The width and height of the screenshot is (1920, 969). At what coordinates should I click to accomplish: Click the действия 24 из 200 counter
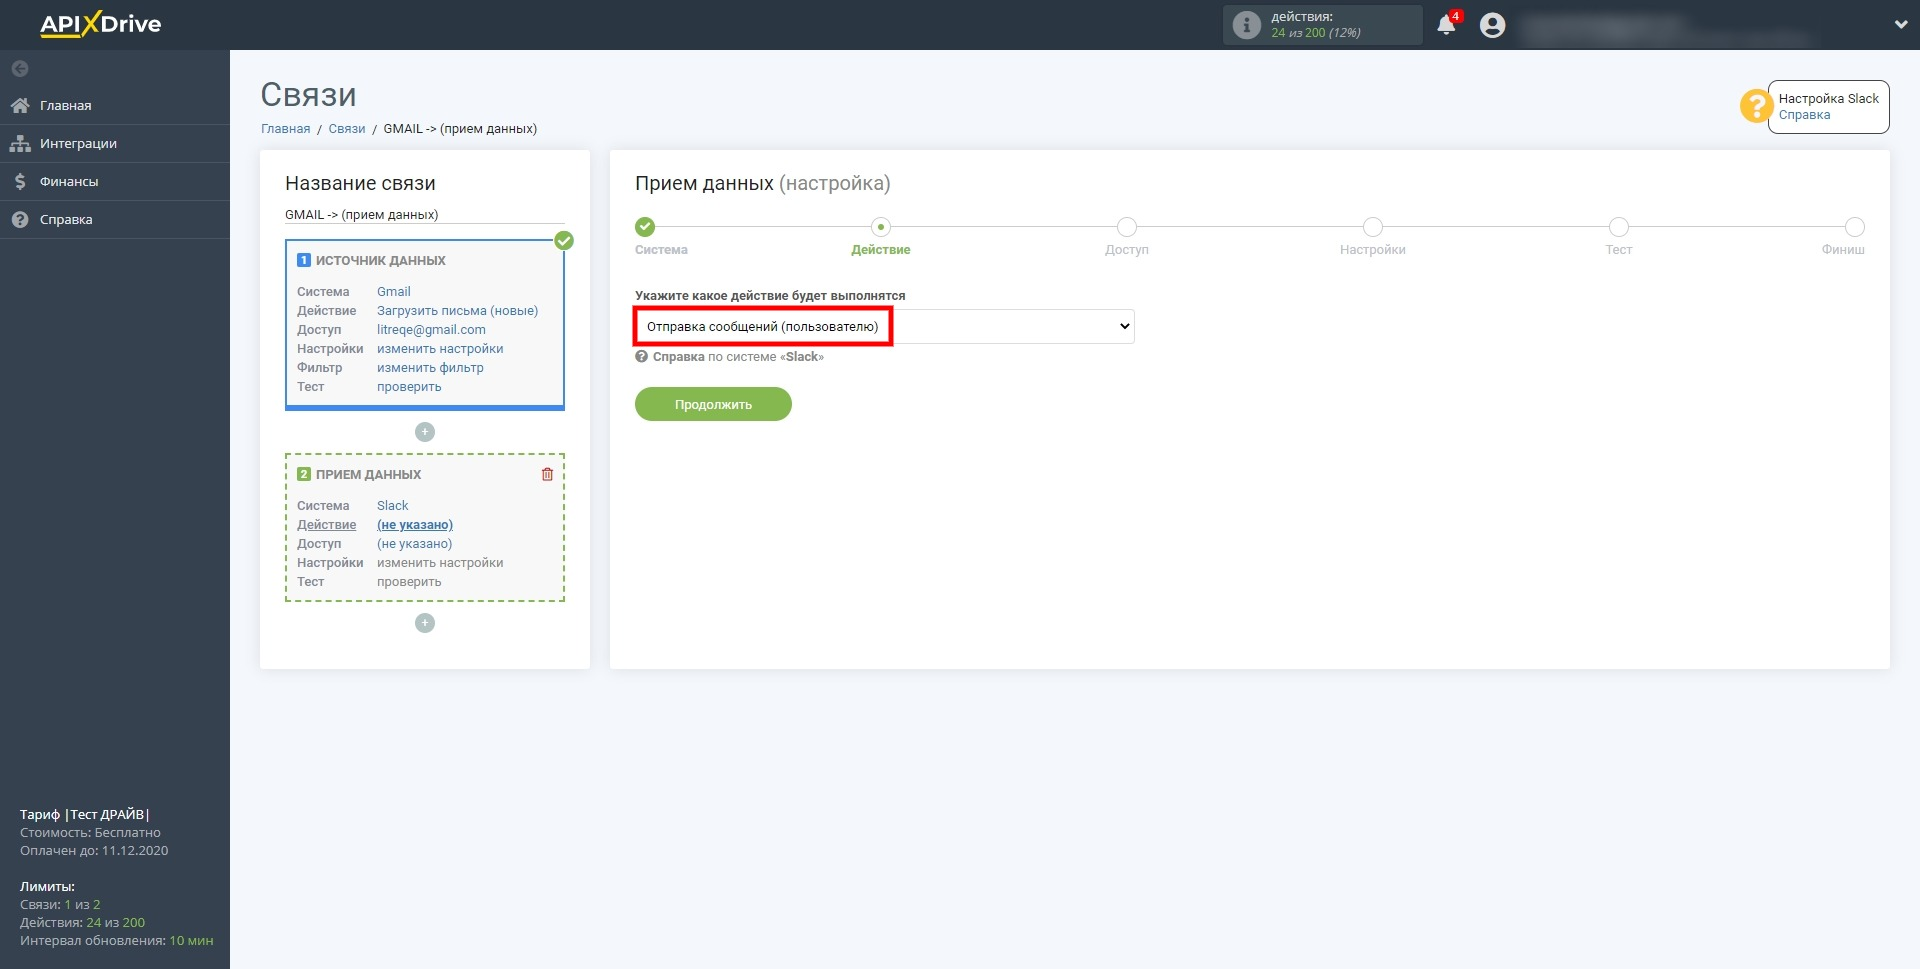1322,25
